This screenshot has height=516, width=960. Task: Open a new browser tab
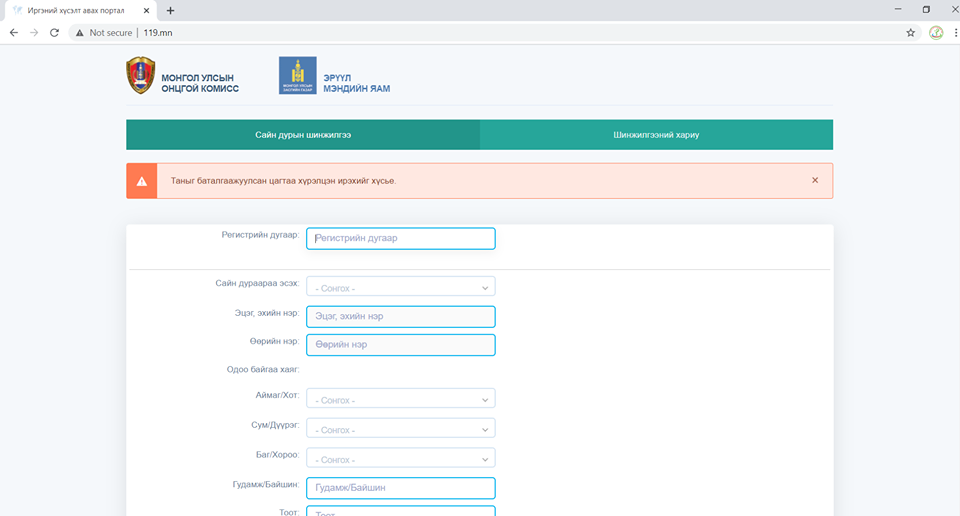170,10
